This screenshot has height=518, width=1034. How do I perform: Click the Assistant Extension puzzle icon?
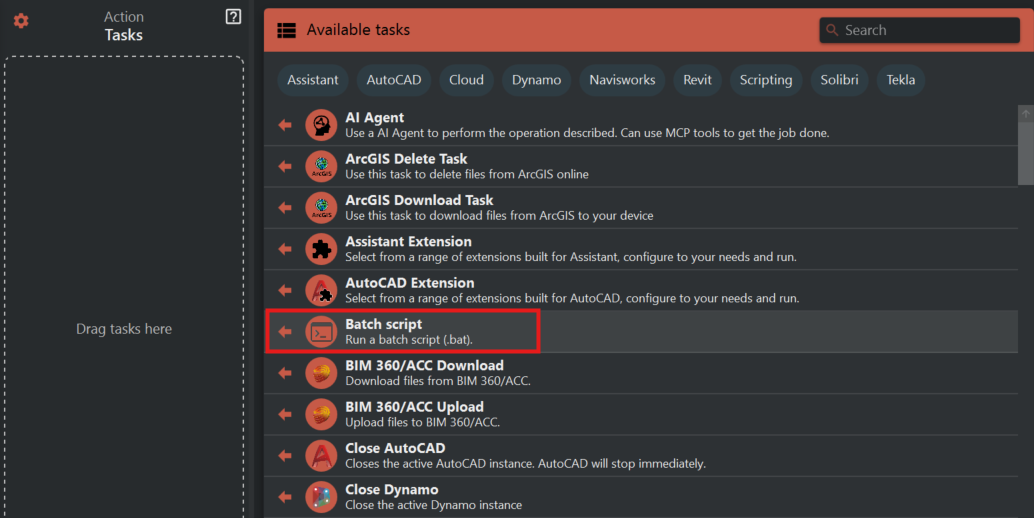[x=321, y=249]
